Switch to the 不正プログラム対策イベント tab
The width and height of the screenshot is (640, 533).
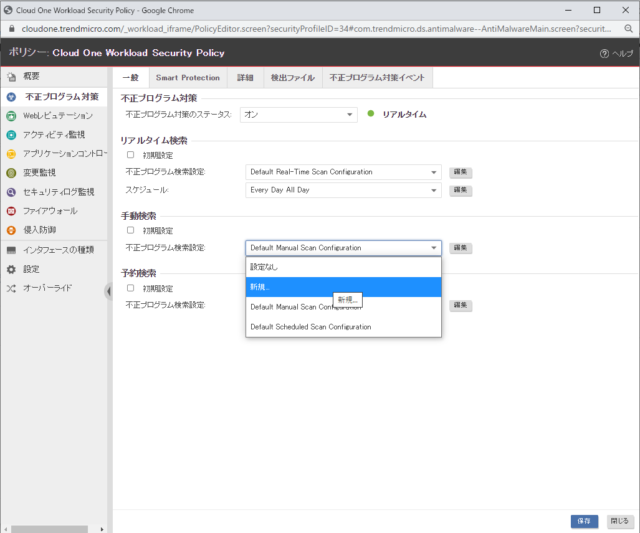pos(377,78)
